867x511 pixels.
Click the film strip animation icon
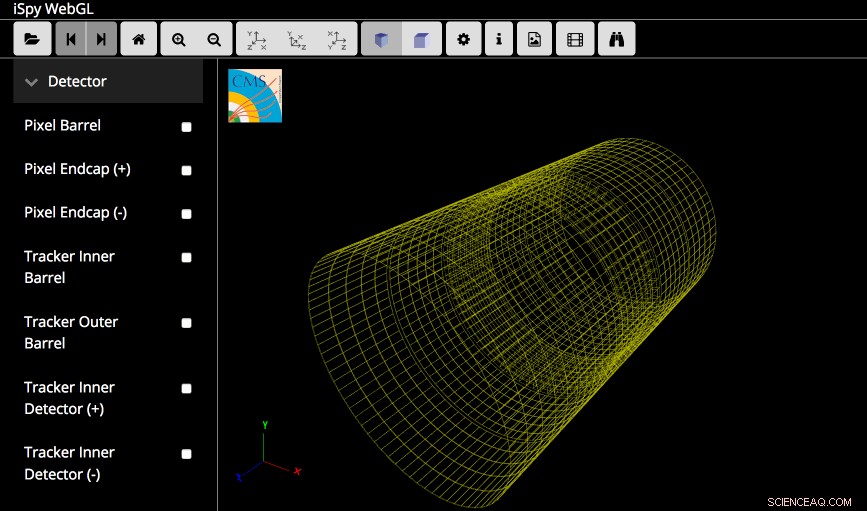(x=574, y=40)
